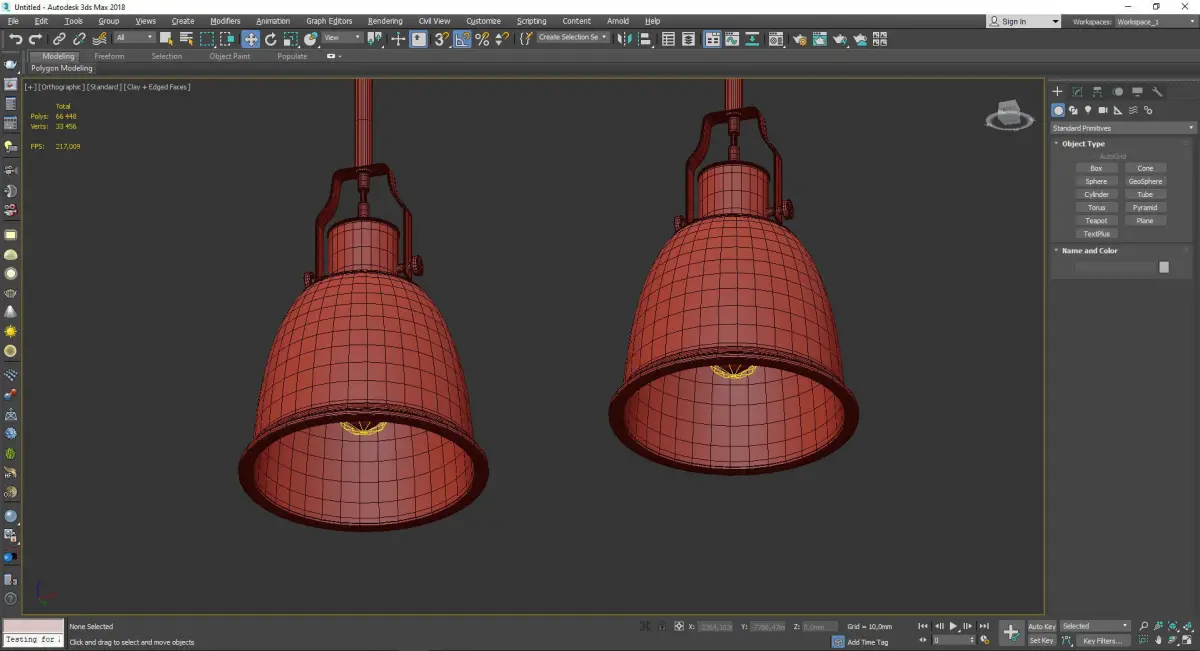
Task: Activate the Rotate tool
Action: (x=270, y=39)
